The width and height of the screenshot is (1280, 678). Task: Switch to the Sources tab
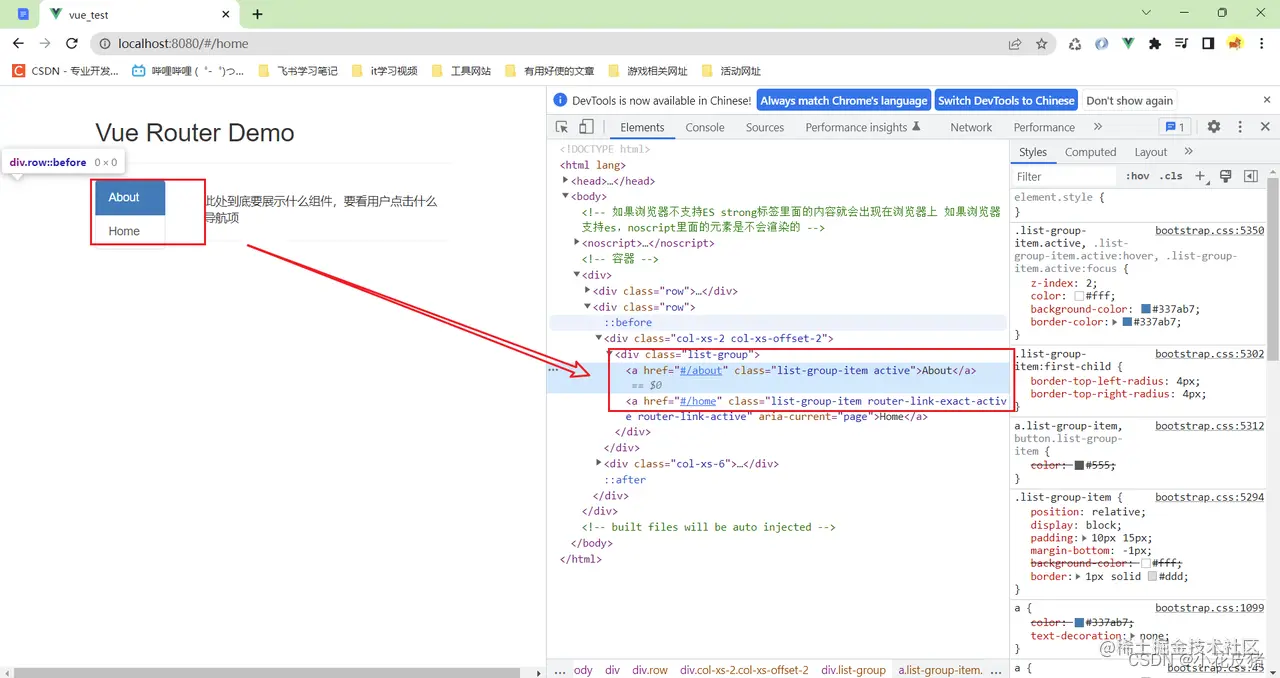tap(765, 127)
